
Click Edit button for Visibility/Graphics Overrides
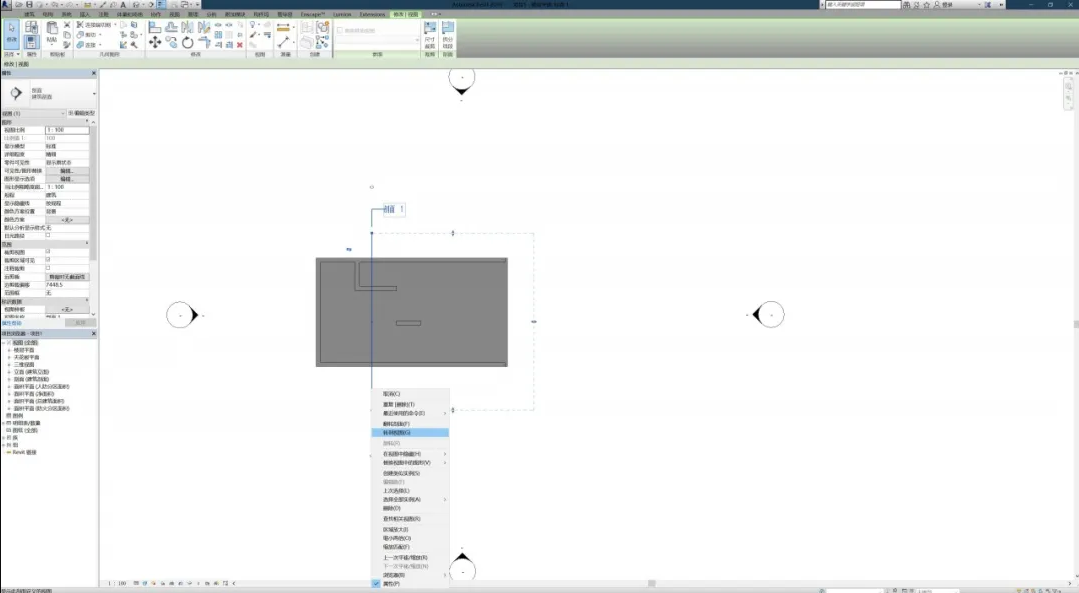coord(67,171)
